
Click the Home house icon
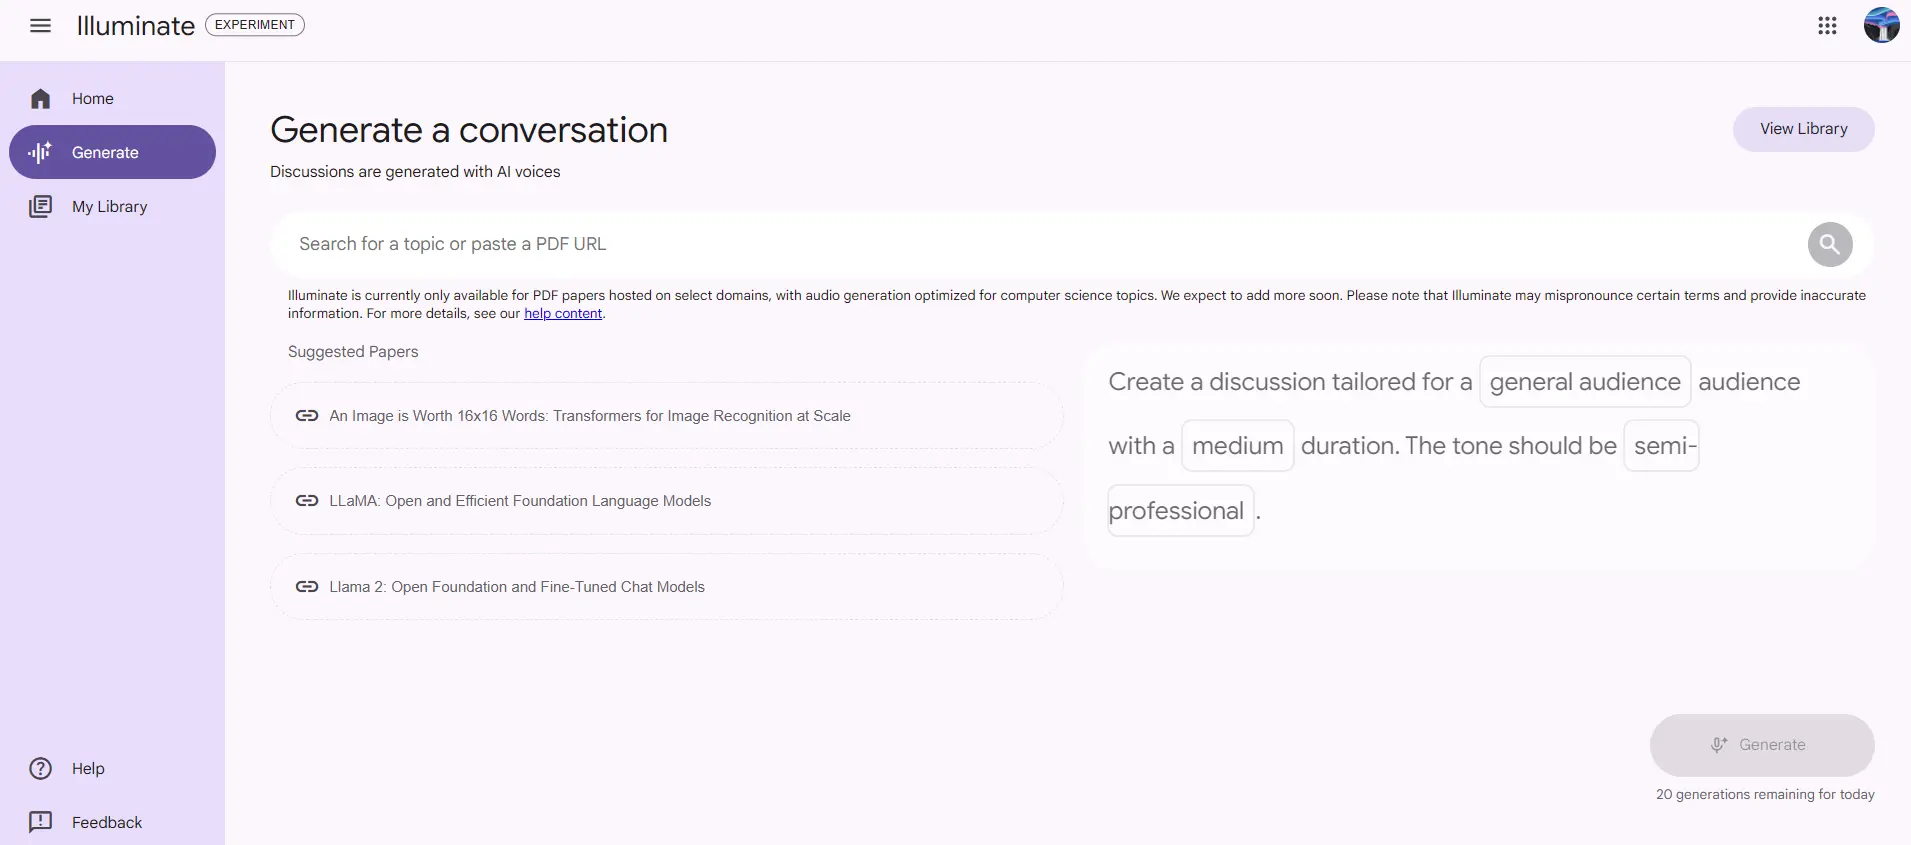(x=40, y=99)
